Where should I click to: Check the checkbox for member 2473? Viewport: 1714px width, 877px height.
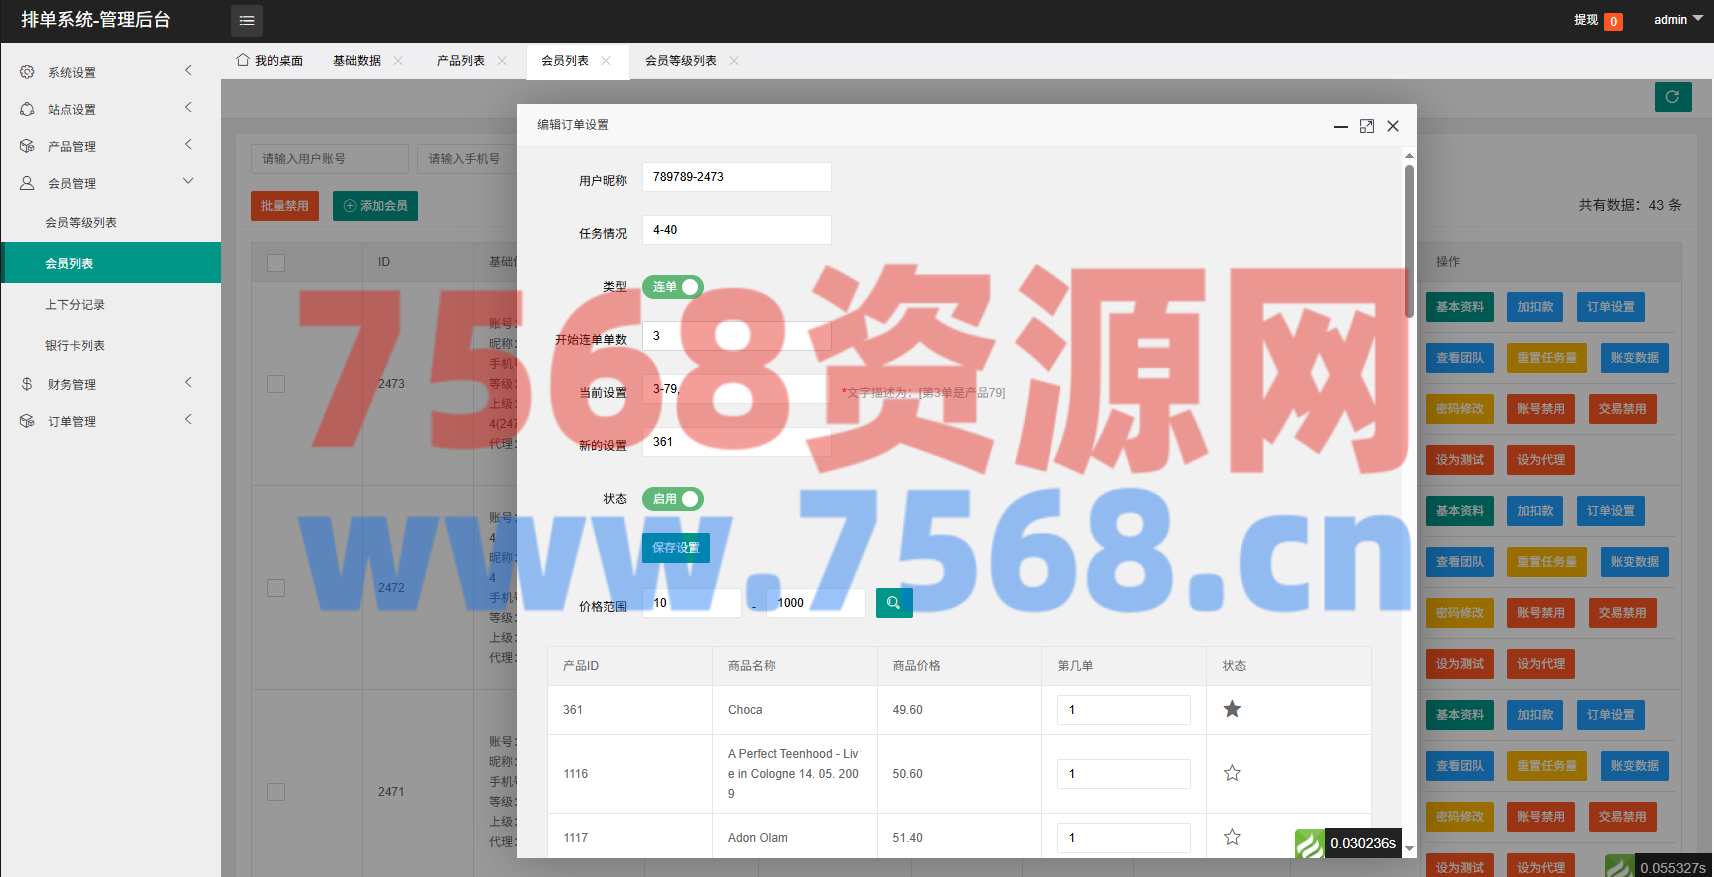tap(276, 384)
